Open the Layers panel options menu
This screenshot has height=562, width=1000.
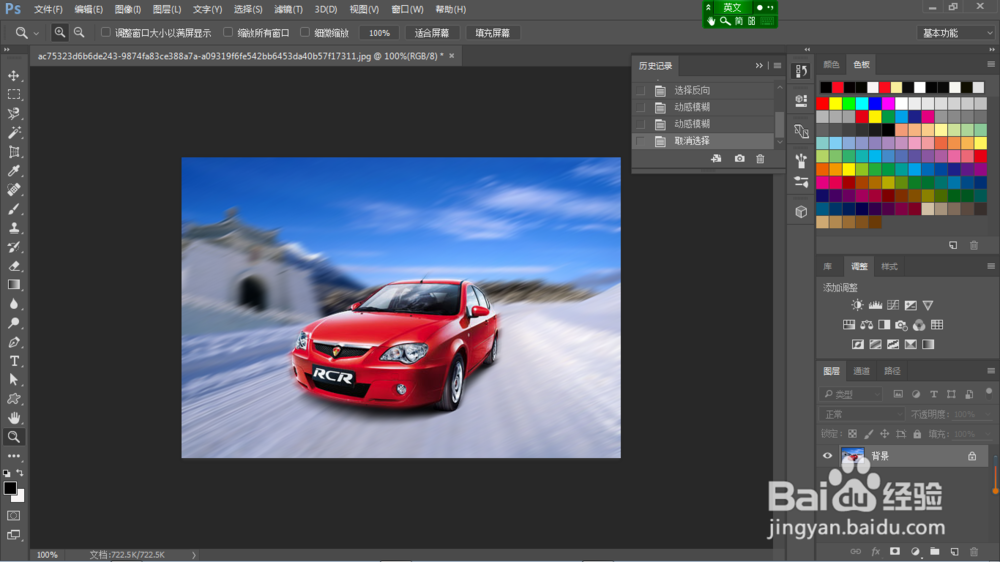pyautogui.click(x=990, y=371)
